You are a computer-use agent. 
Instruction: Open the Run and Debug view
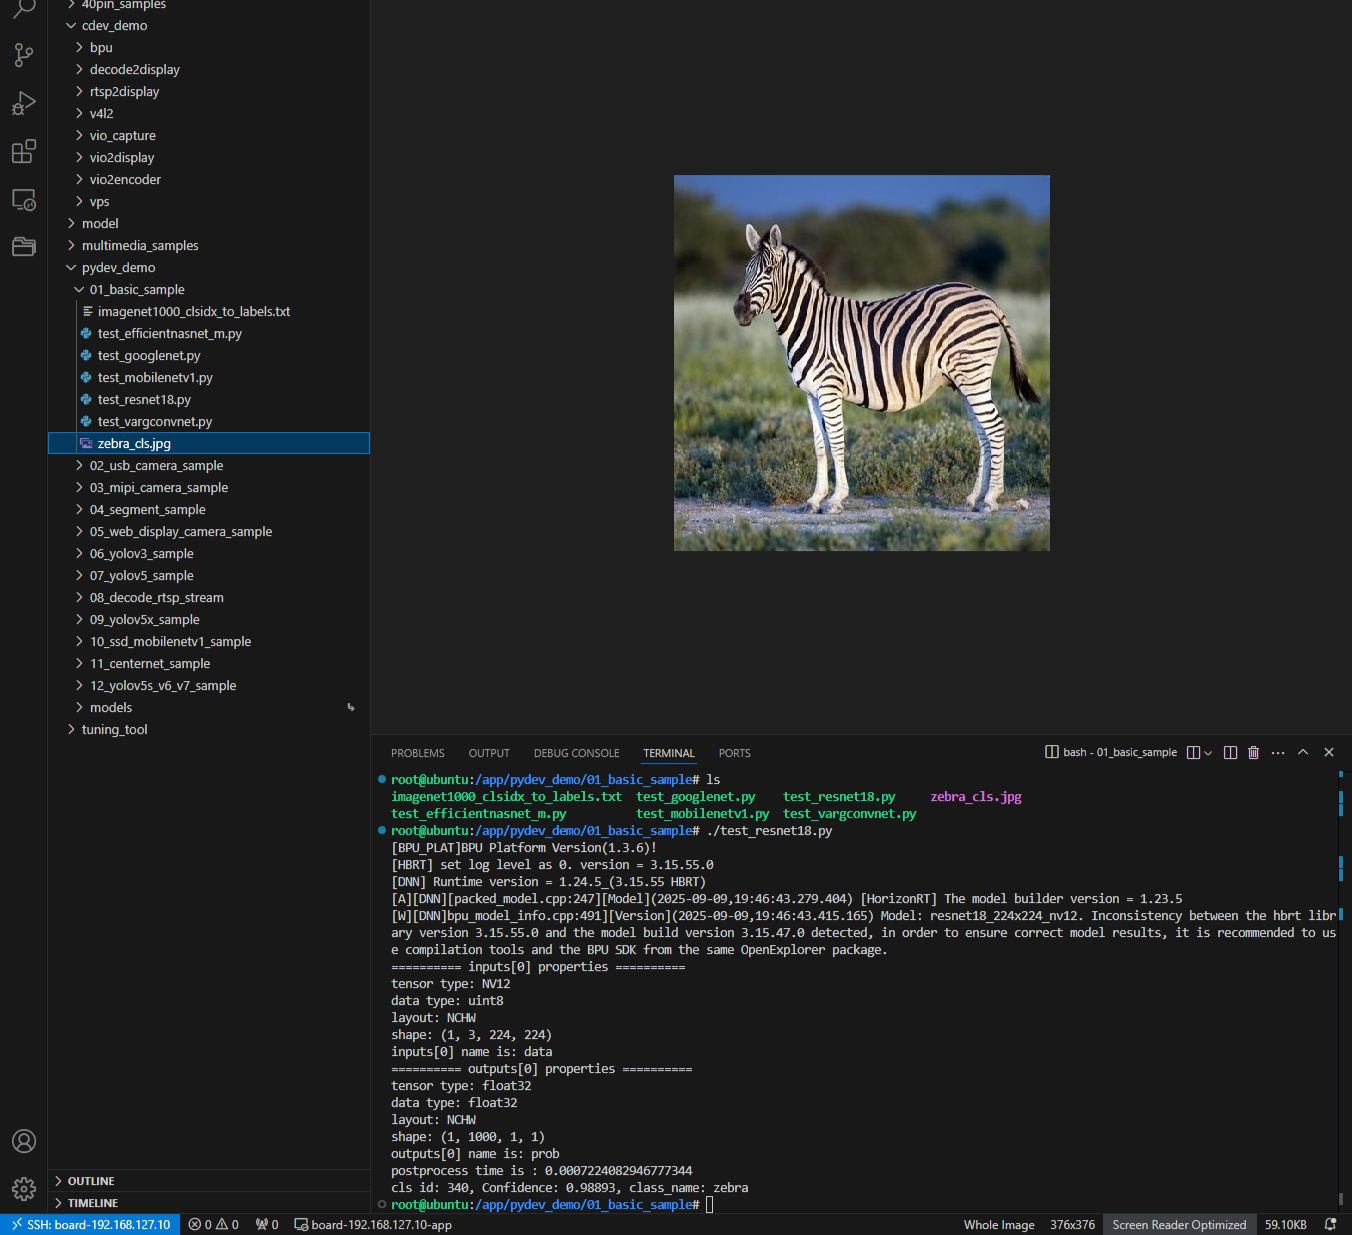pos(23,103)
